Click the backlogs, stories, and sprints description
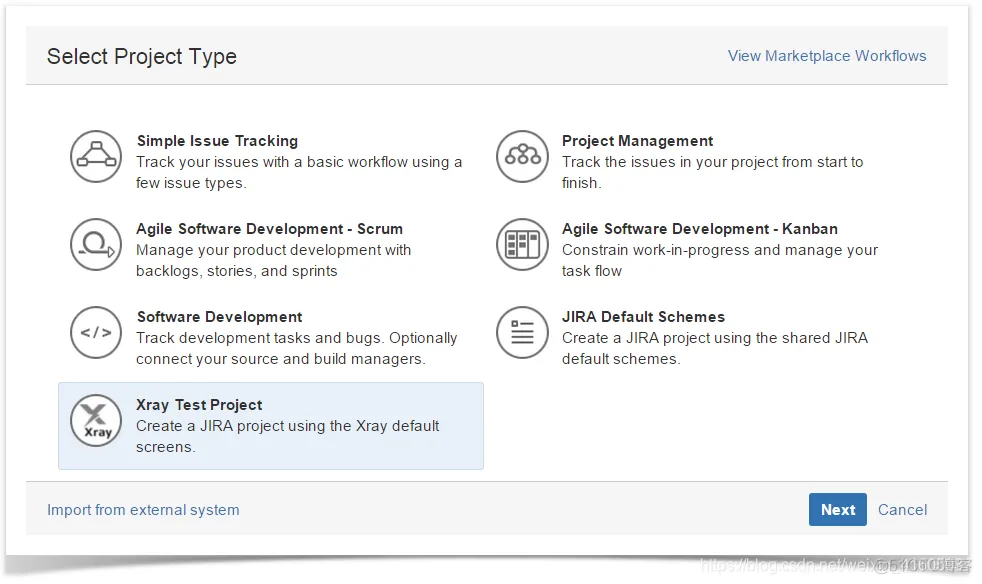 (274, 260)
